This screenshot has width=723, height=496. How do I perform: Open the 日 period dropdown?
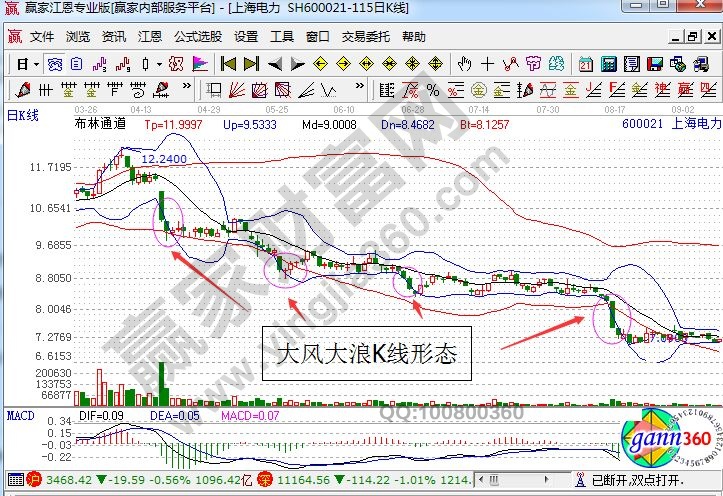click(x=26, y=64)
